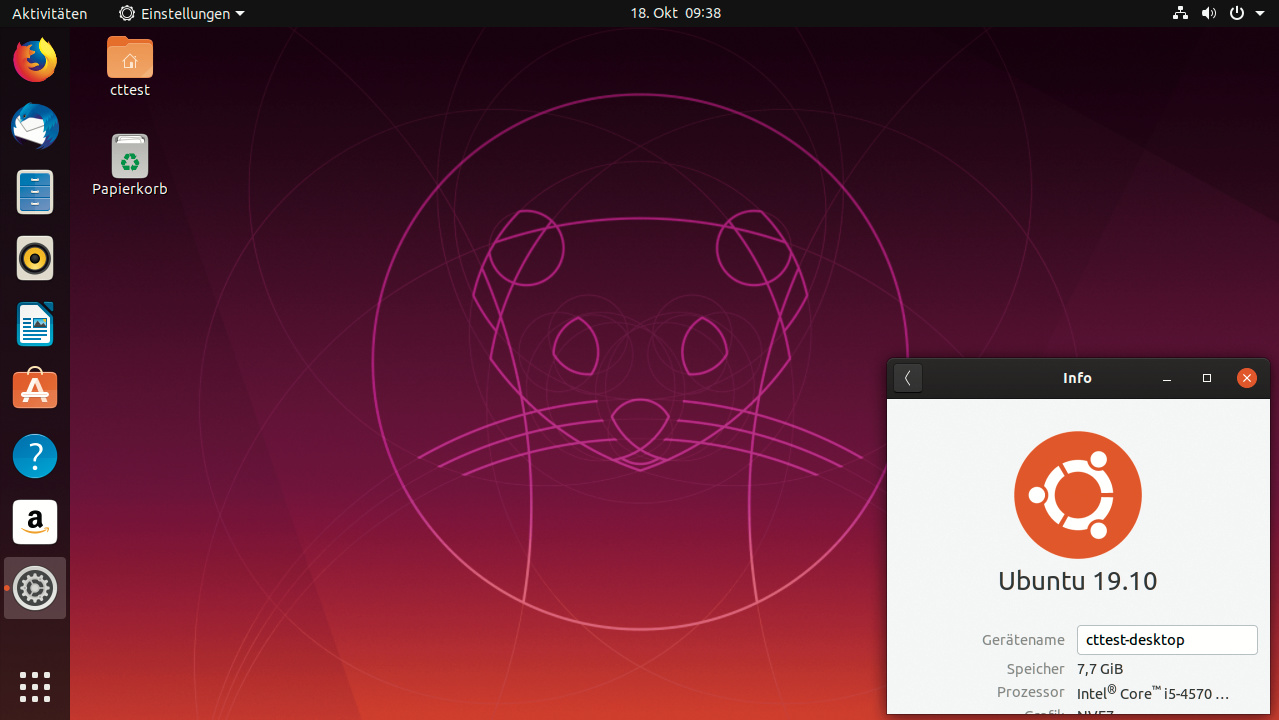Open the clock calendar 18. Okt 09:38
Image resolution: width=1279 pixels, height=720 pixels.
click(676, 13)
